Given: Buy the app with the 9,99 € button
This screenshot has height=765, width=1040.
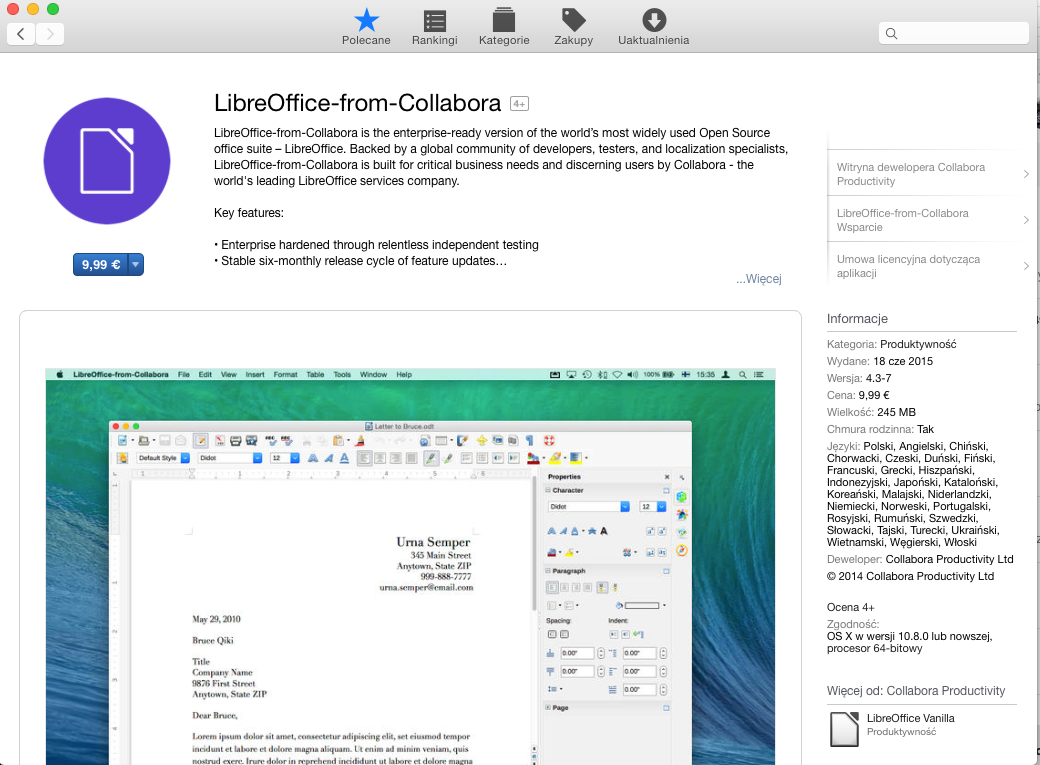Looking at the screenshot, I should [x=101, y=265].
